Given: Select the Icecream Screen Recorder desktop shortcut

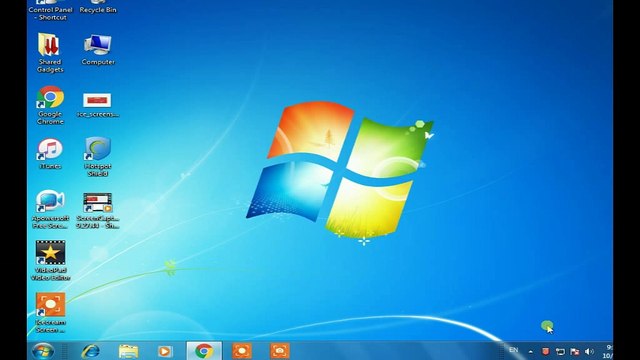Looking at the screenshot, I should coord(50,313).
